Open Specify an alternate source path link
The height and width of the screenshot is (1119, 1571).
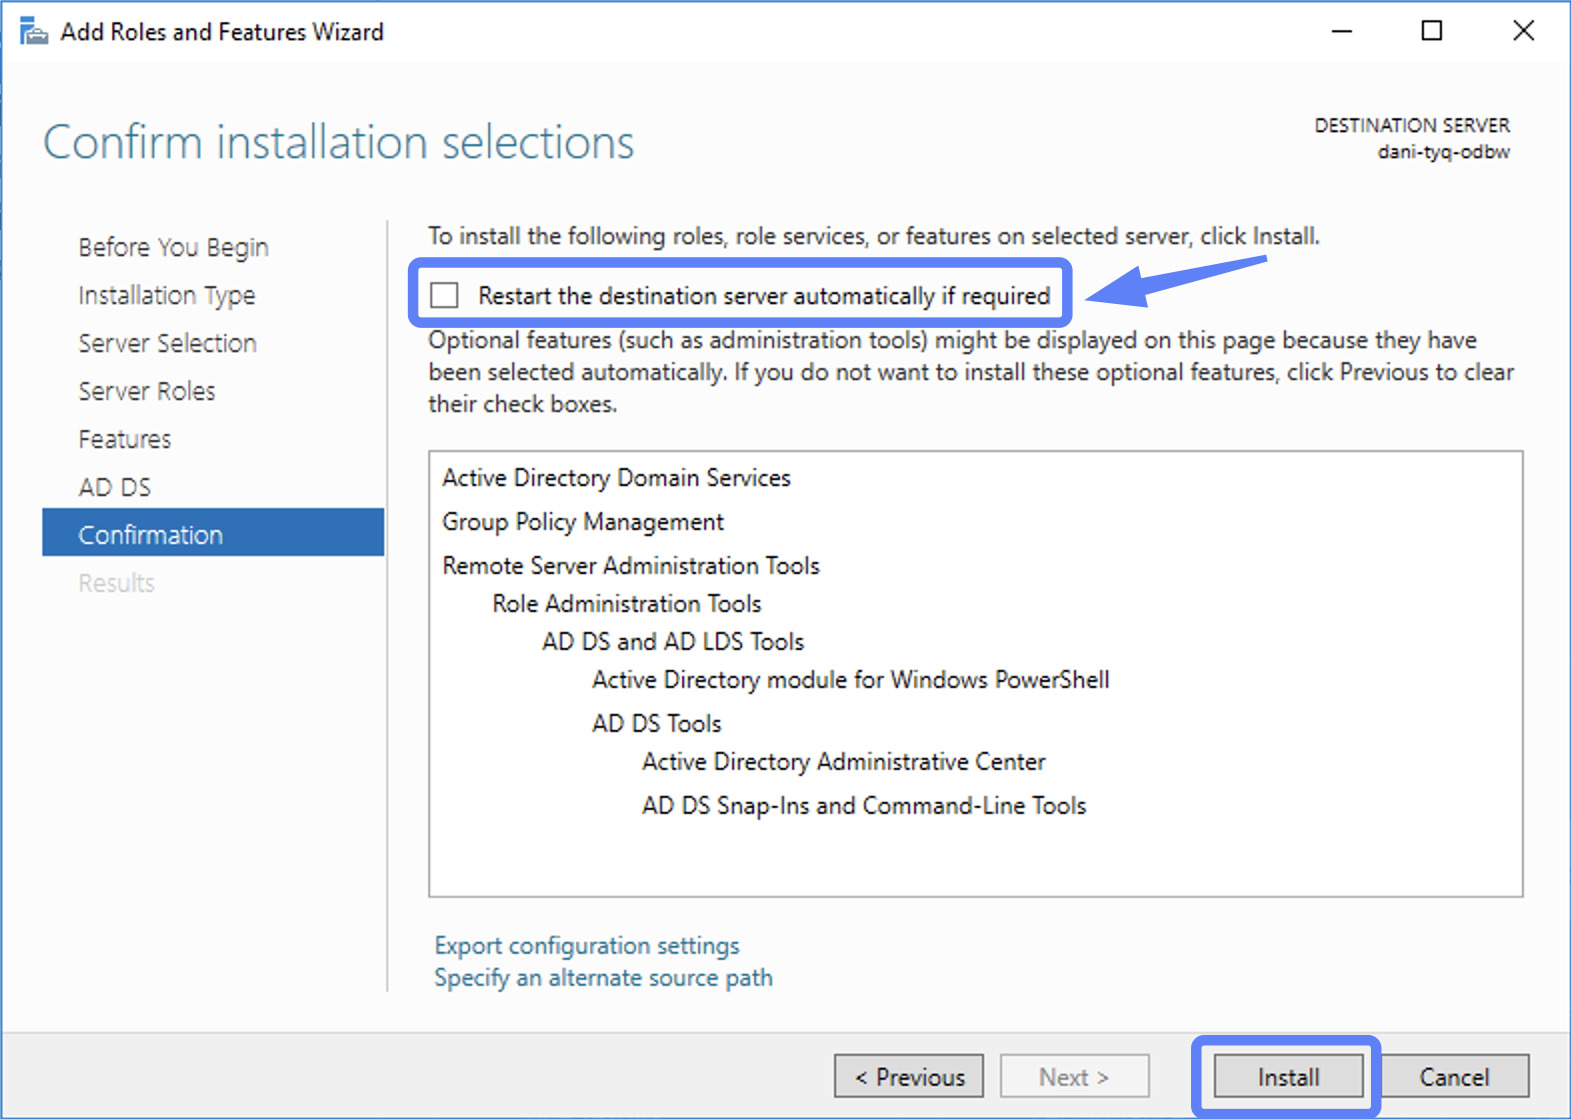(603, 977)
